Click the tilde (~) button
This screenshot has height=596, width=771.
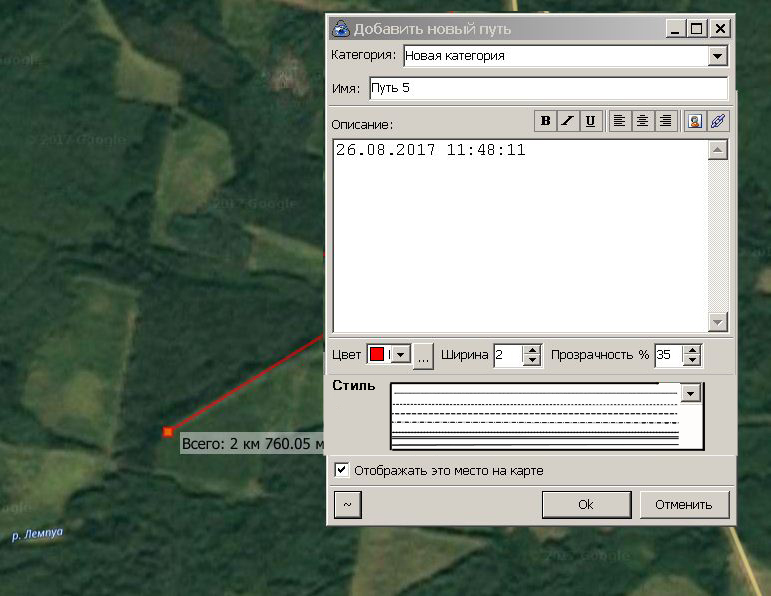[x=347, y=505]
